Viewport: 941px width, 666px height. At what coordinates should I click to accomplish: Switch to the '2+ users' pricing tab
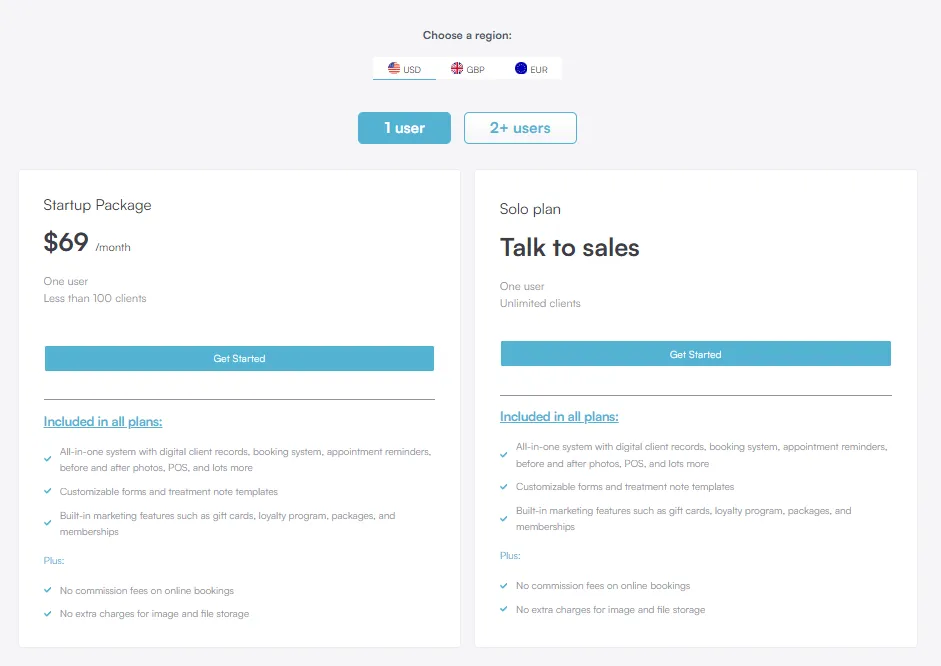pos(520,128)
